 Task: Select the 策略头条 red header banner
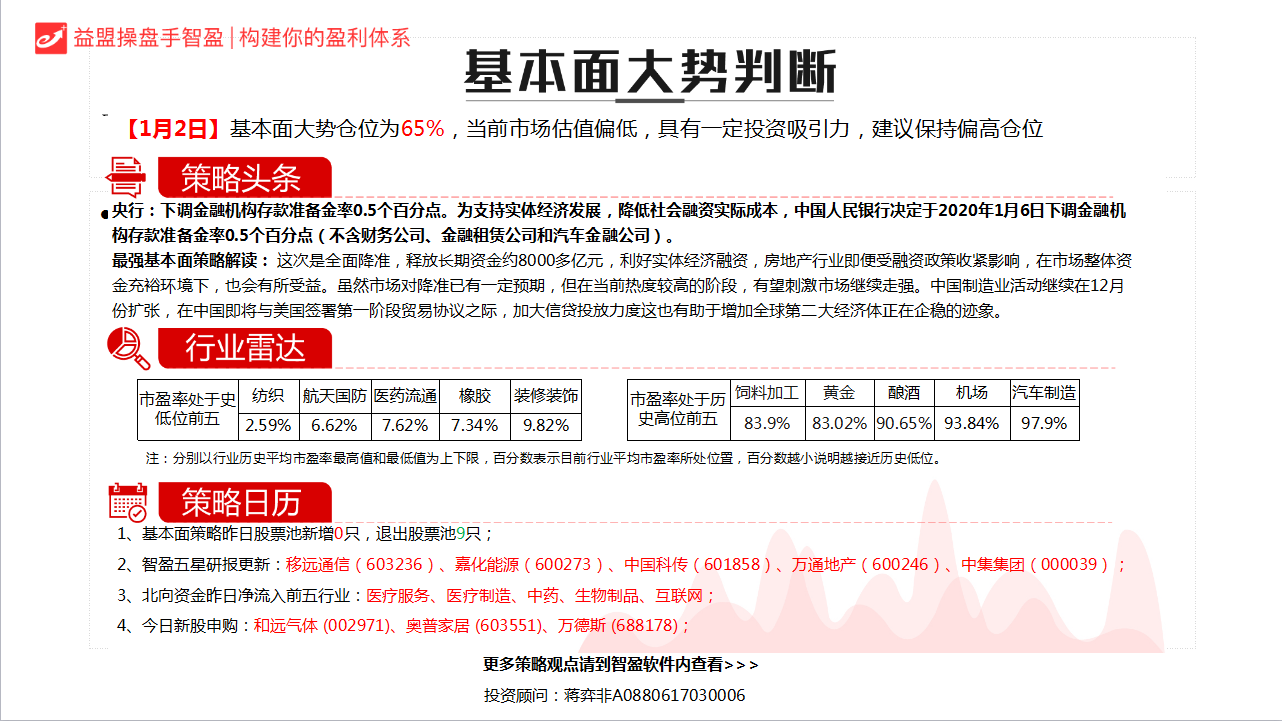point(241,178)
